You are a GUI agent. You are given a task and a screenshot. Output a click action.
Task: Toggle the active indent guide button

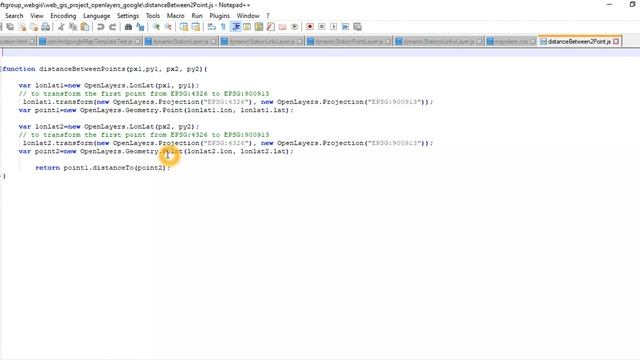tap(236, 27)
